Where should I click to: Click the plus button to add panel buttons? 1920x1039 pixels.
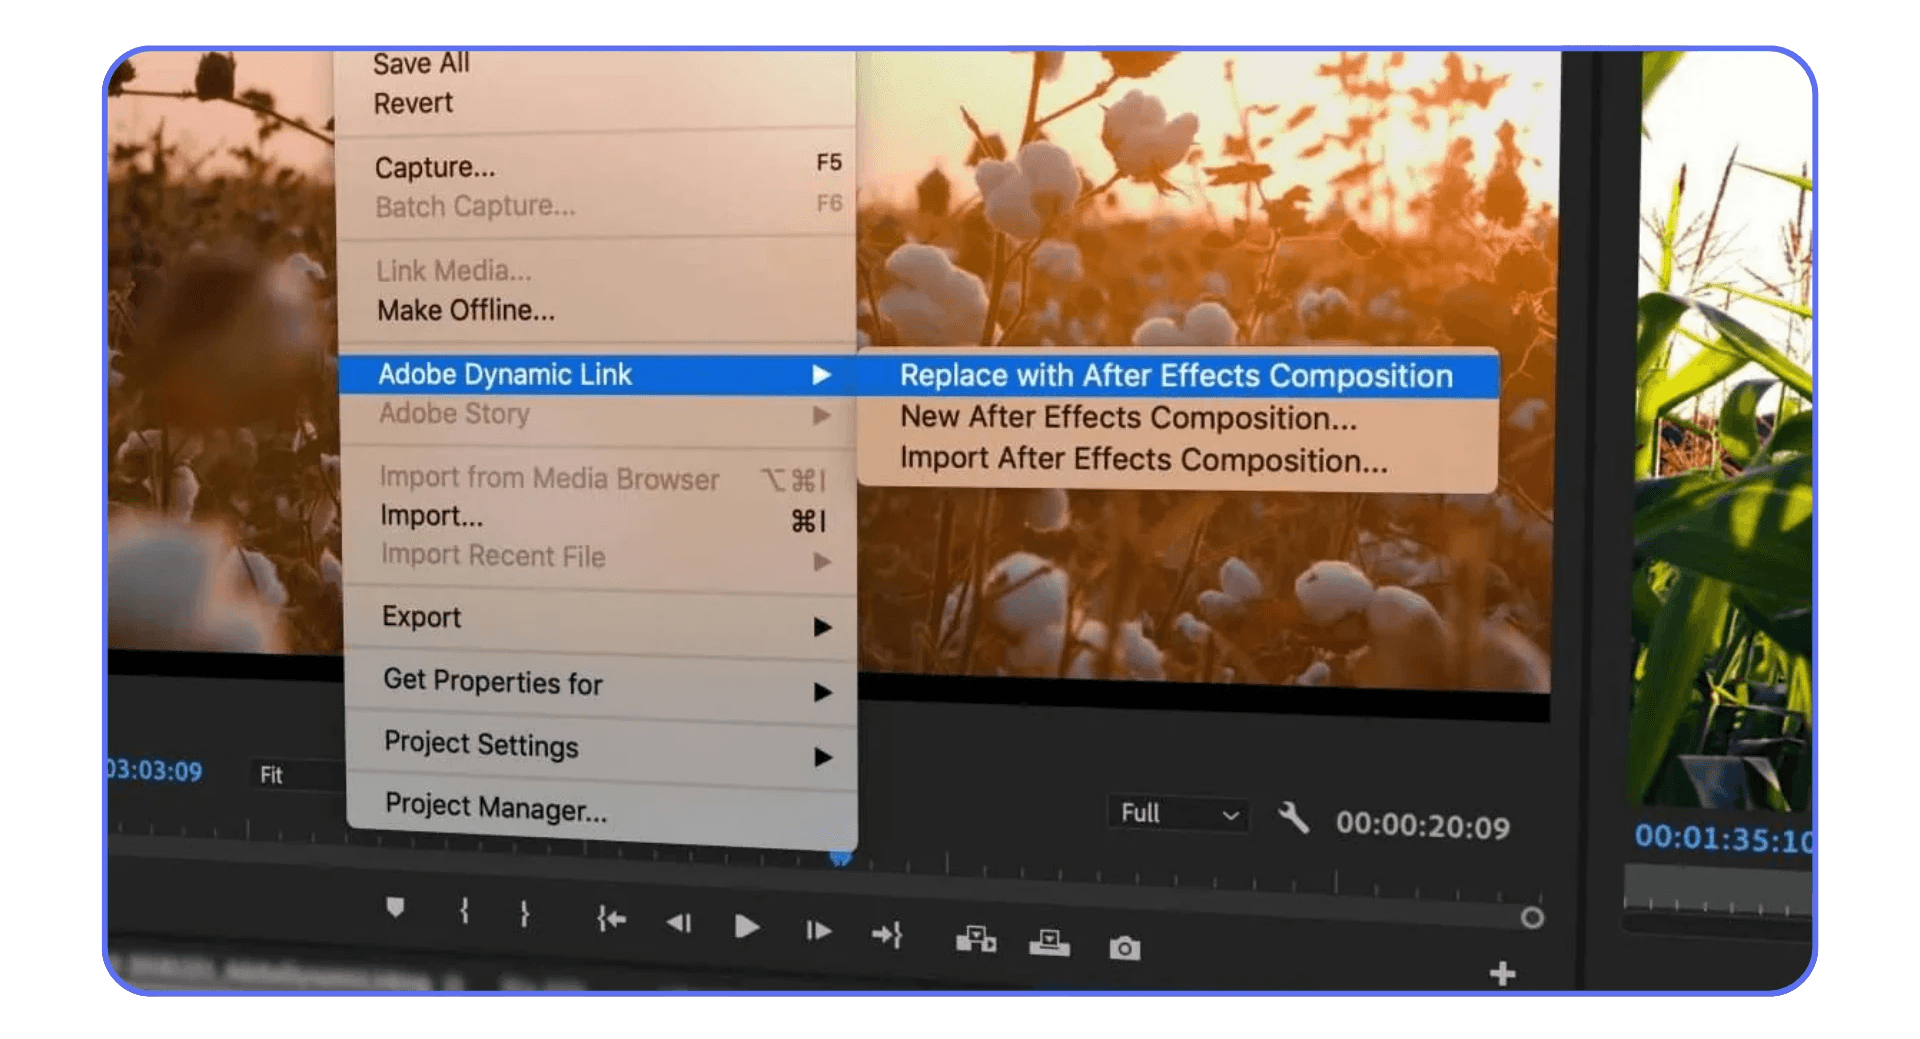1500,972
